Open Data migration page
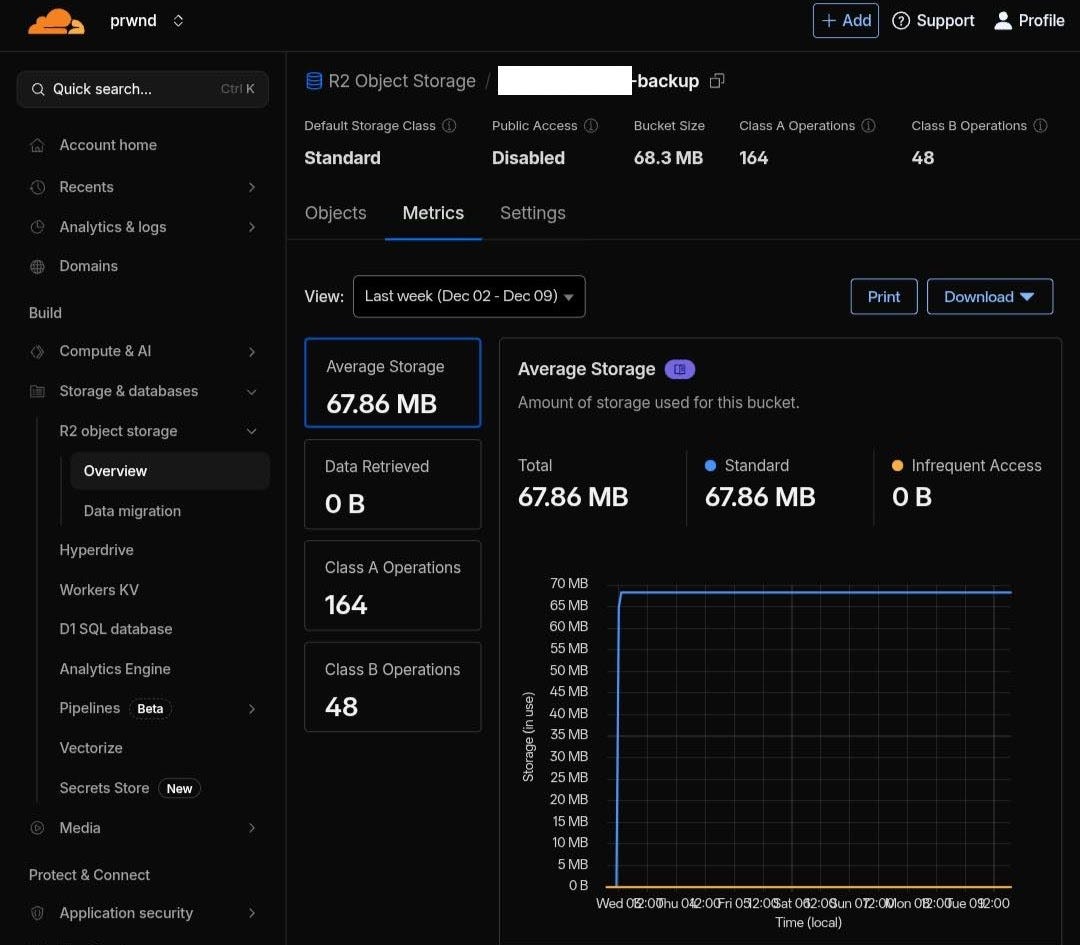 pyautogui.click(x=132, y=511)
